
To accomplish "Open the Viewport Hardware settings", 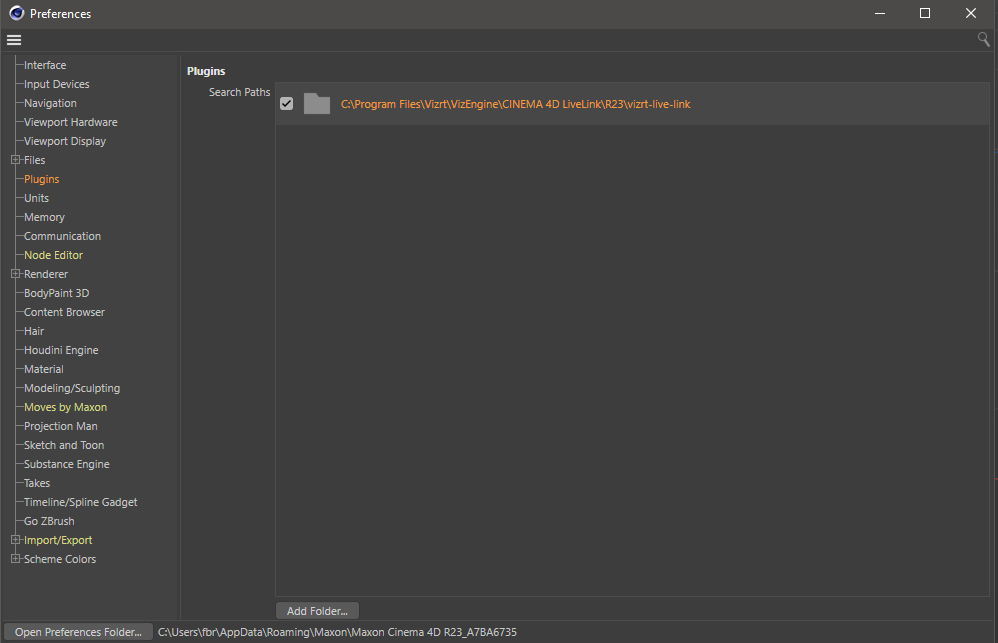I will tap(70, 122).
